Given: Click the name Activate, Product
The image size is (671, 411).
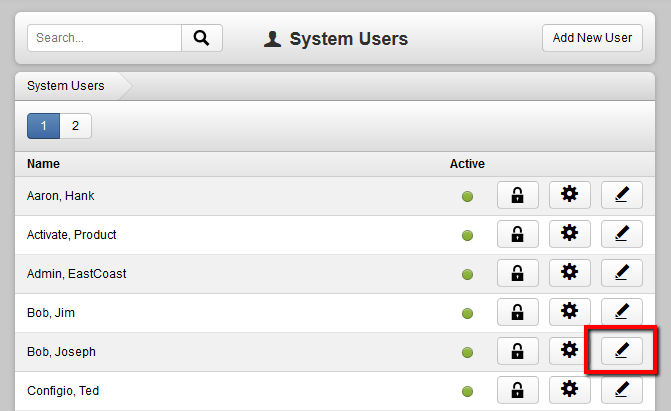Looking at the screenshot, I should 71,235.
